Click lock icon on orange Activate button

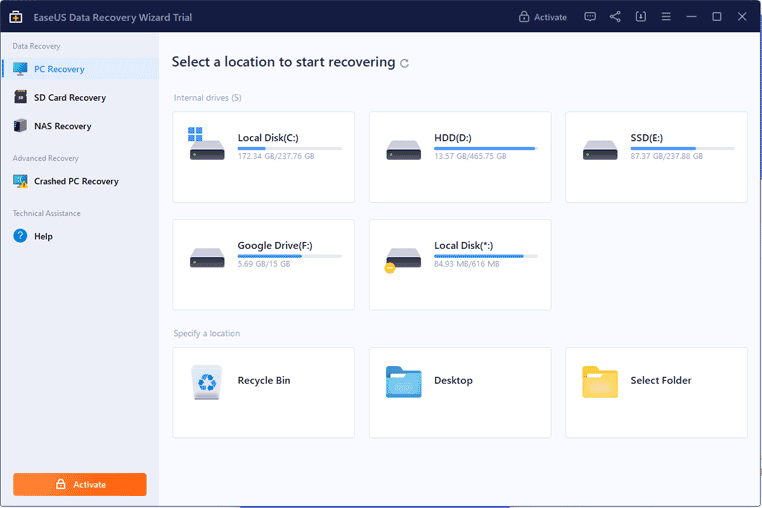coord(61,484)
